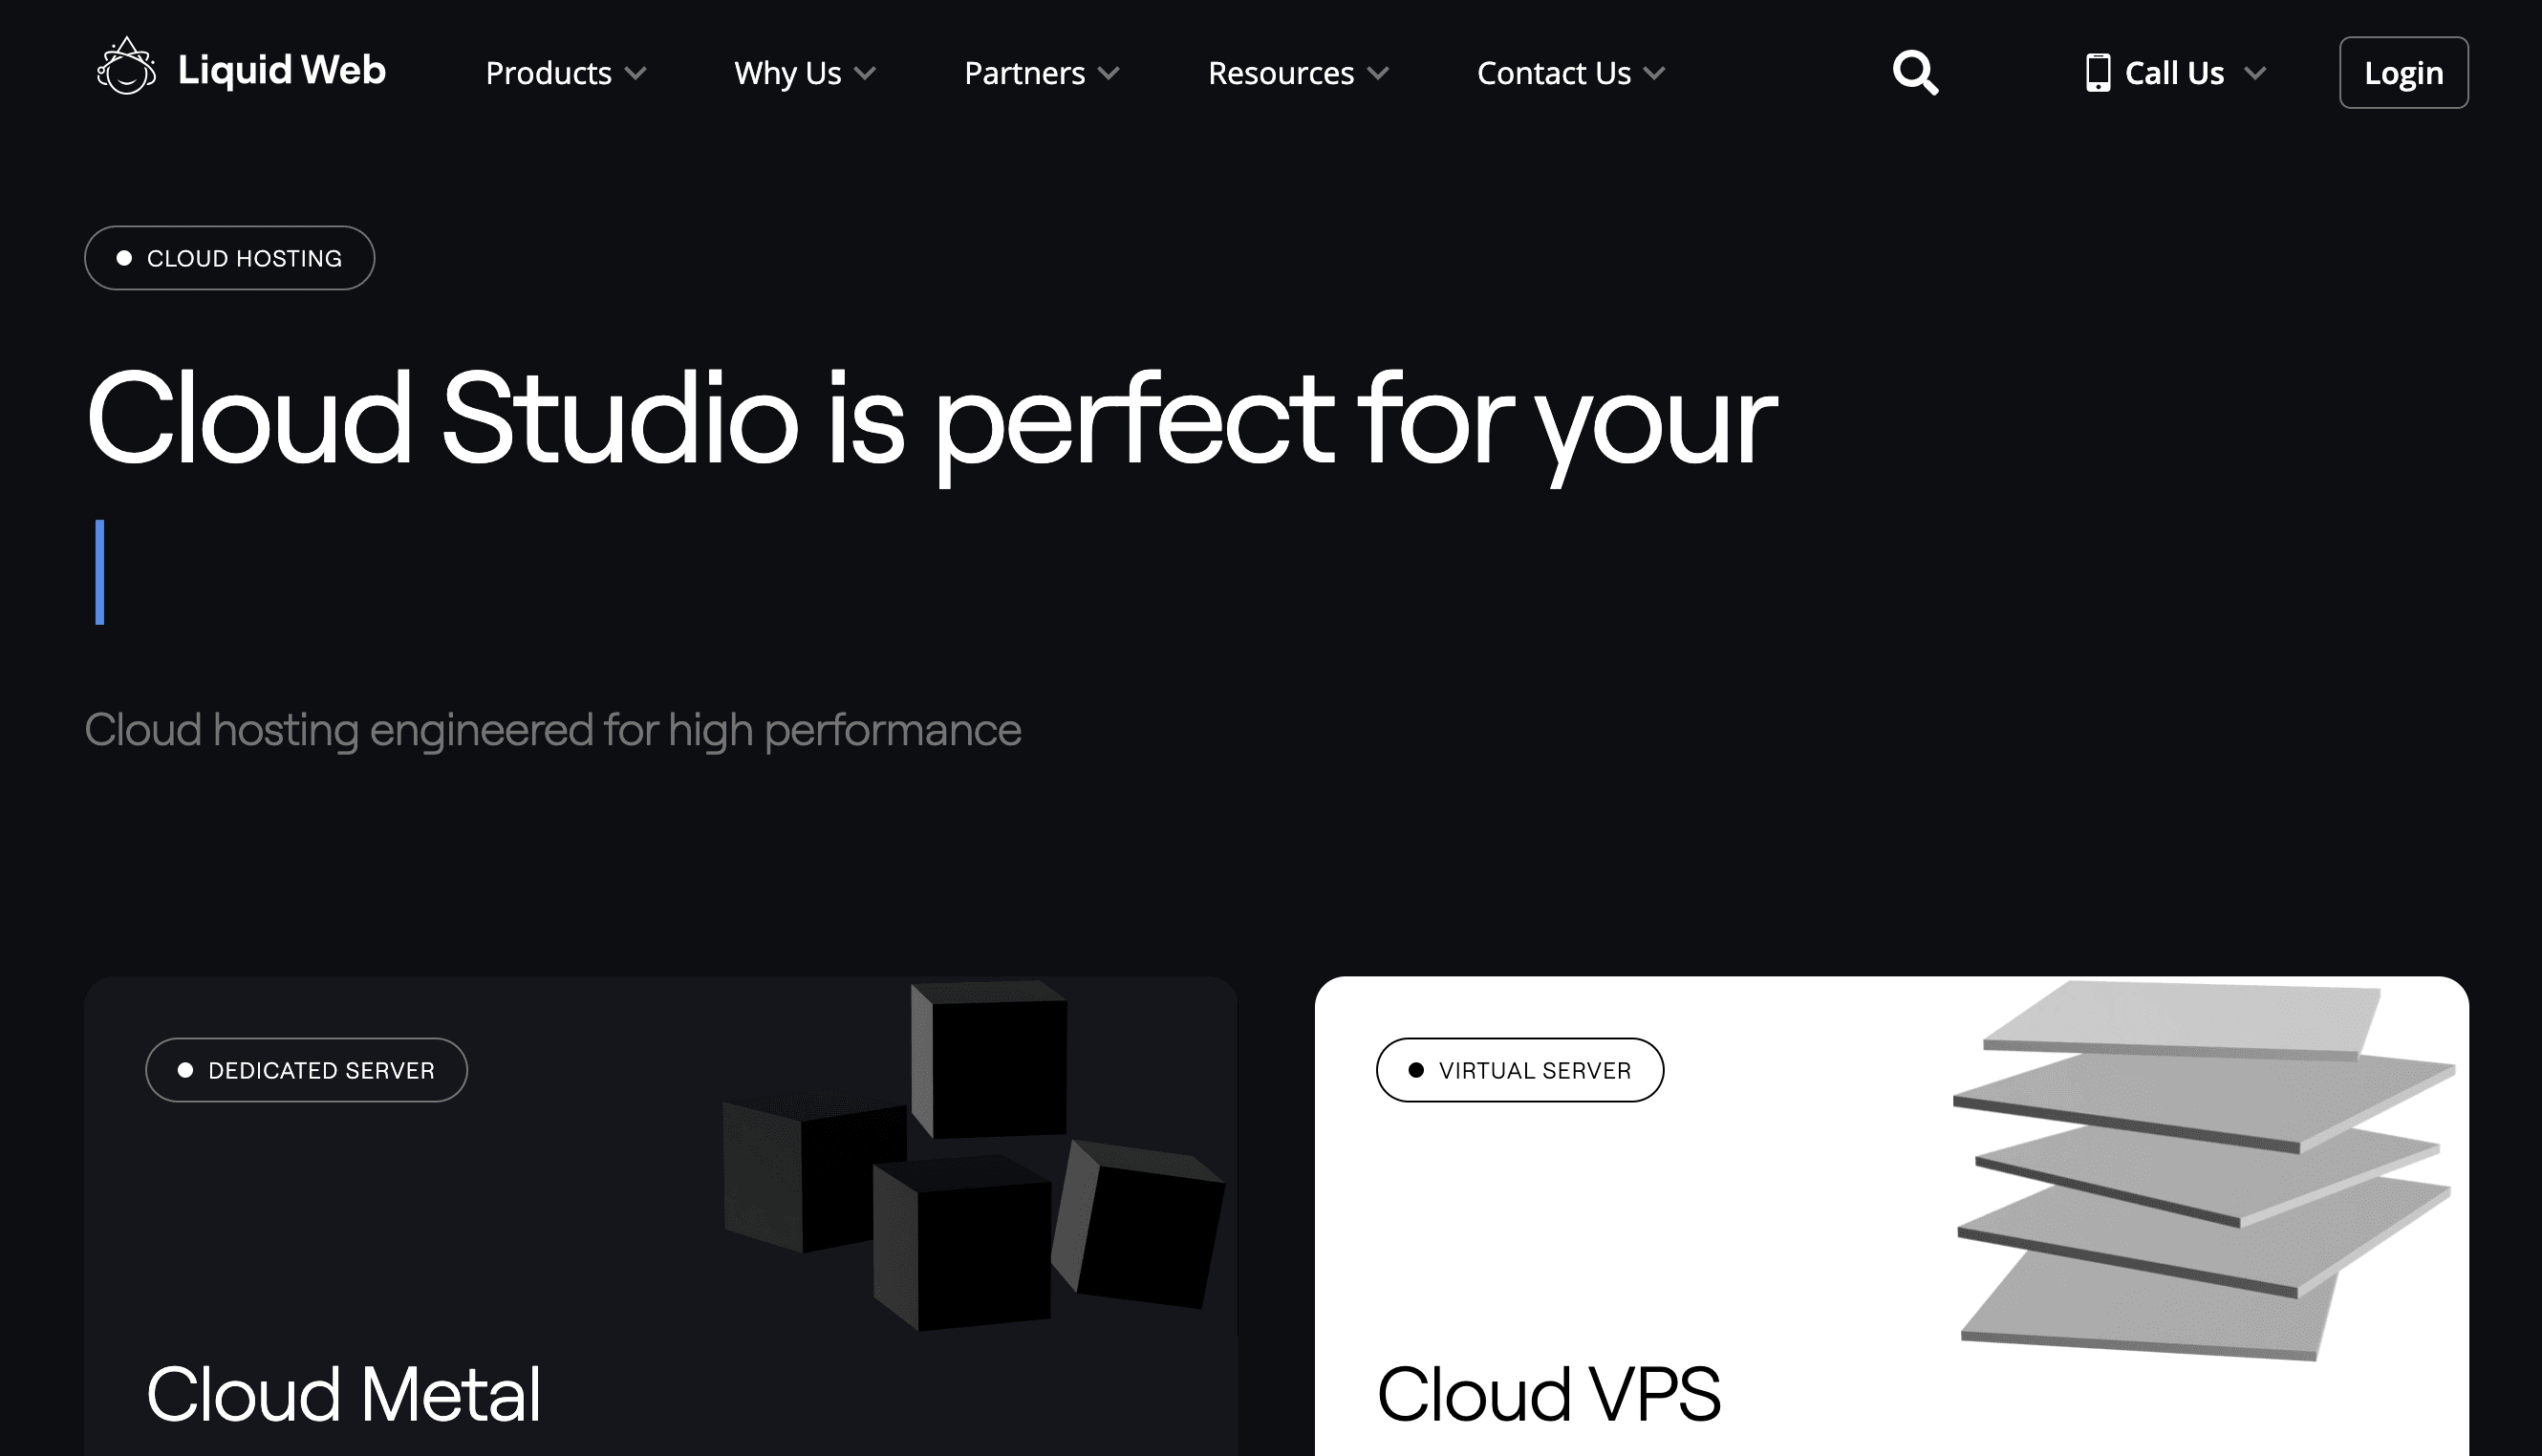
Task: Expand the Call Us dropdown arrow
Action: point(2259,74)
